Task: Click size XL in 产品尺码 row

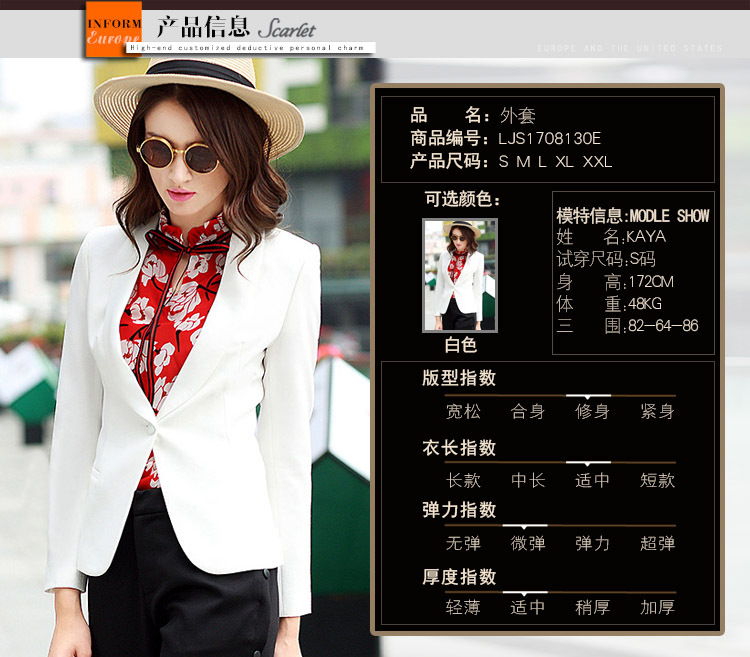Action: [564, 162]
